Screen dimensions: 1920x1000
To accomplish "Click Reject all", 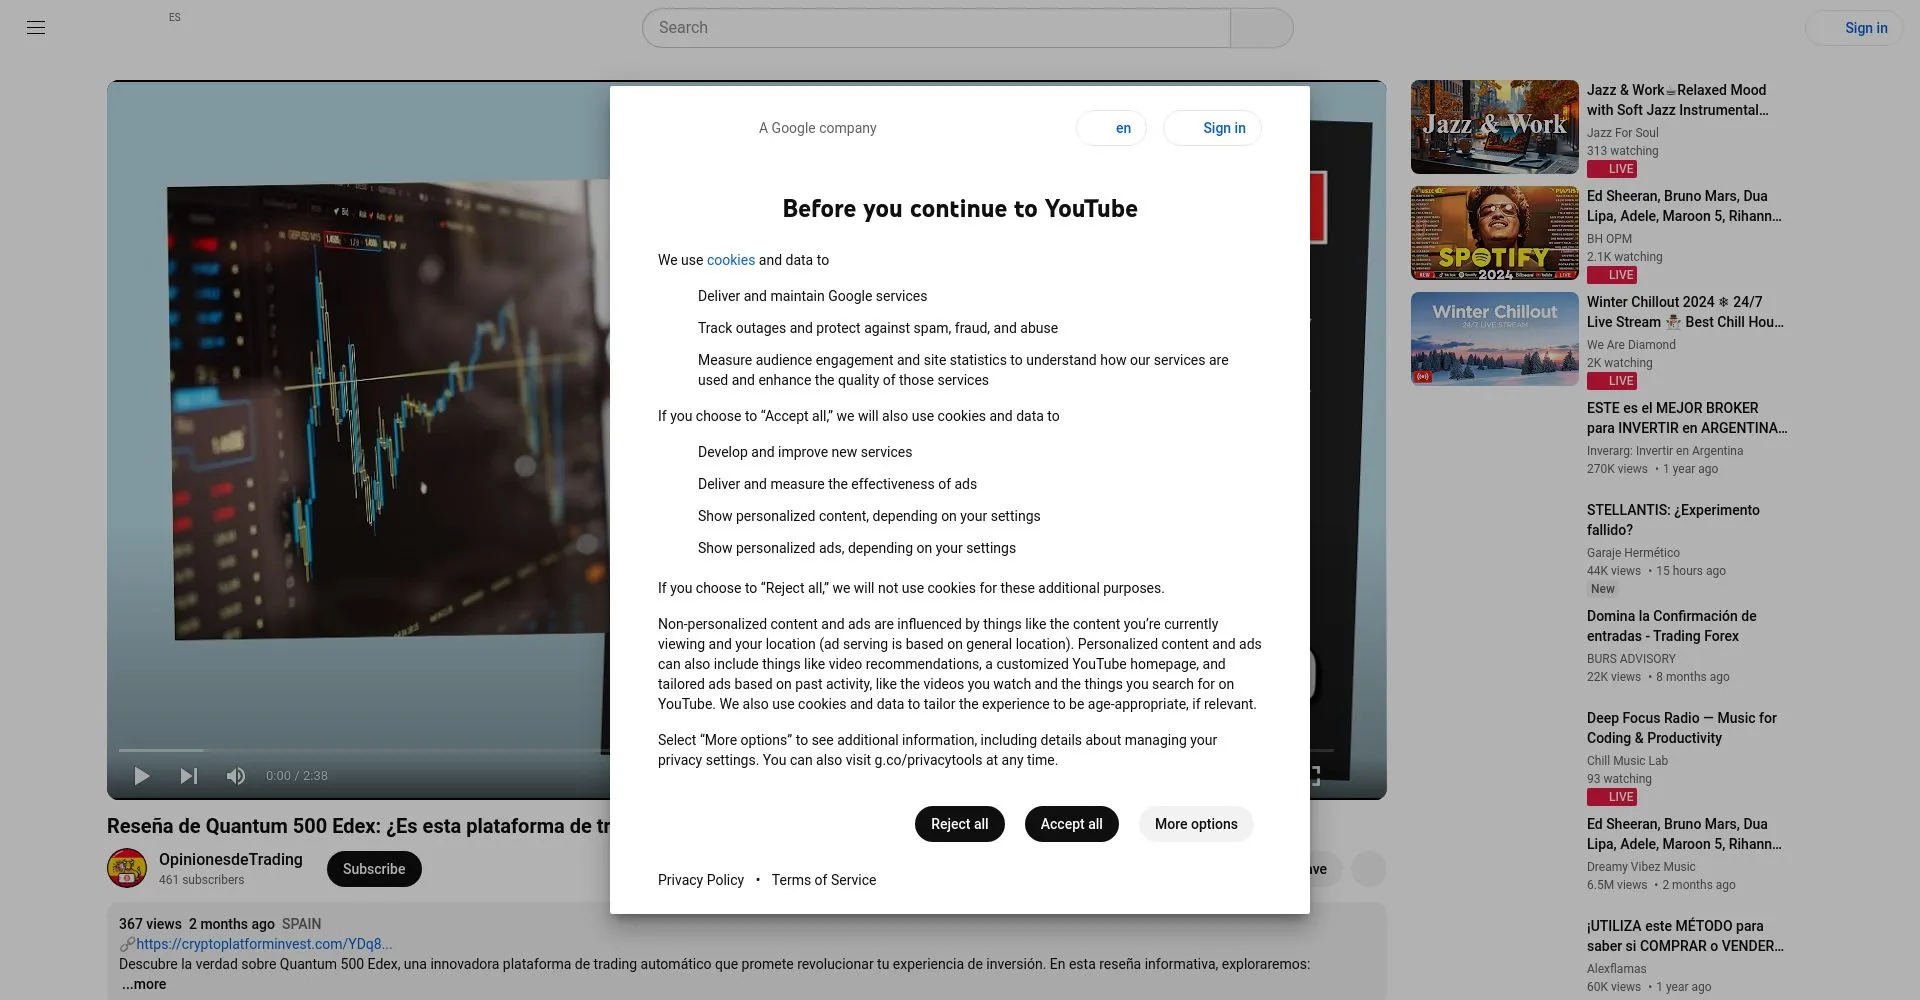I will pyautogui.click(x=959, y=824).
